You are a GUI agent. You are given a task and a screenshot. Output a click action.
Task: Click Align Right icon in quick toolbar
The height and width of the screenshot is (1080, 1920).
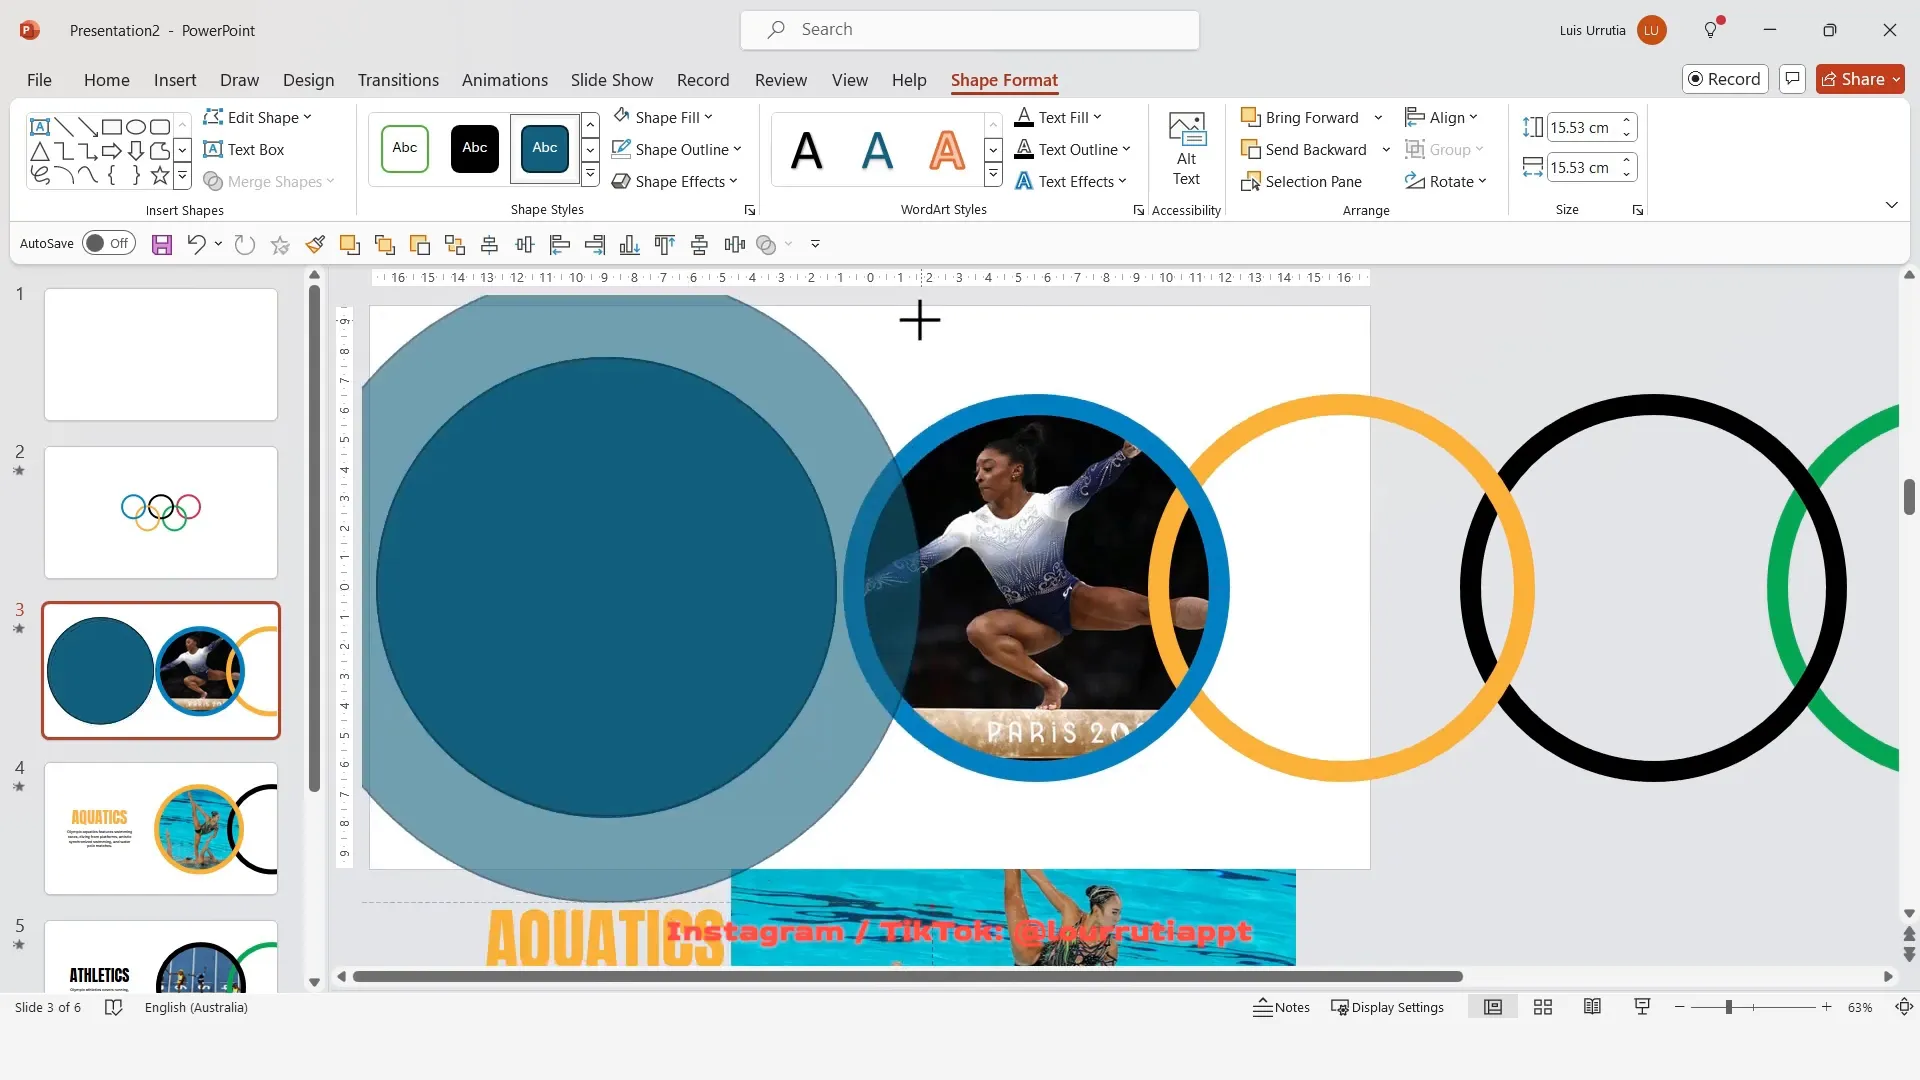tap(595, 244)
